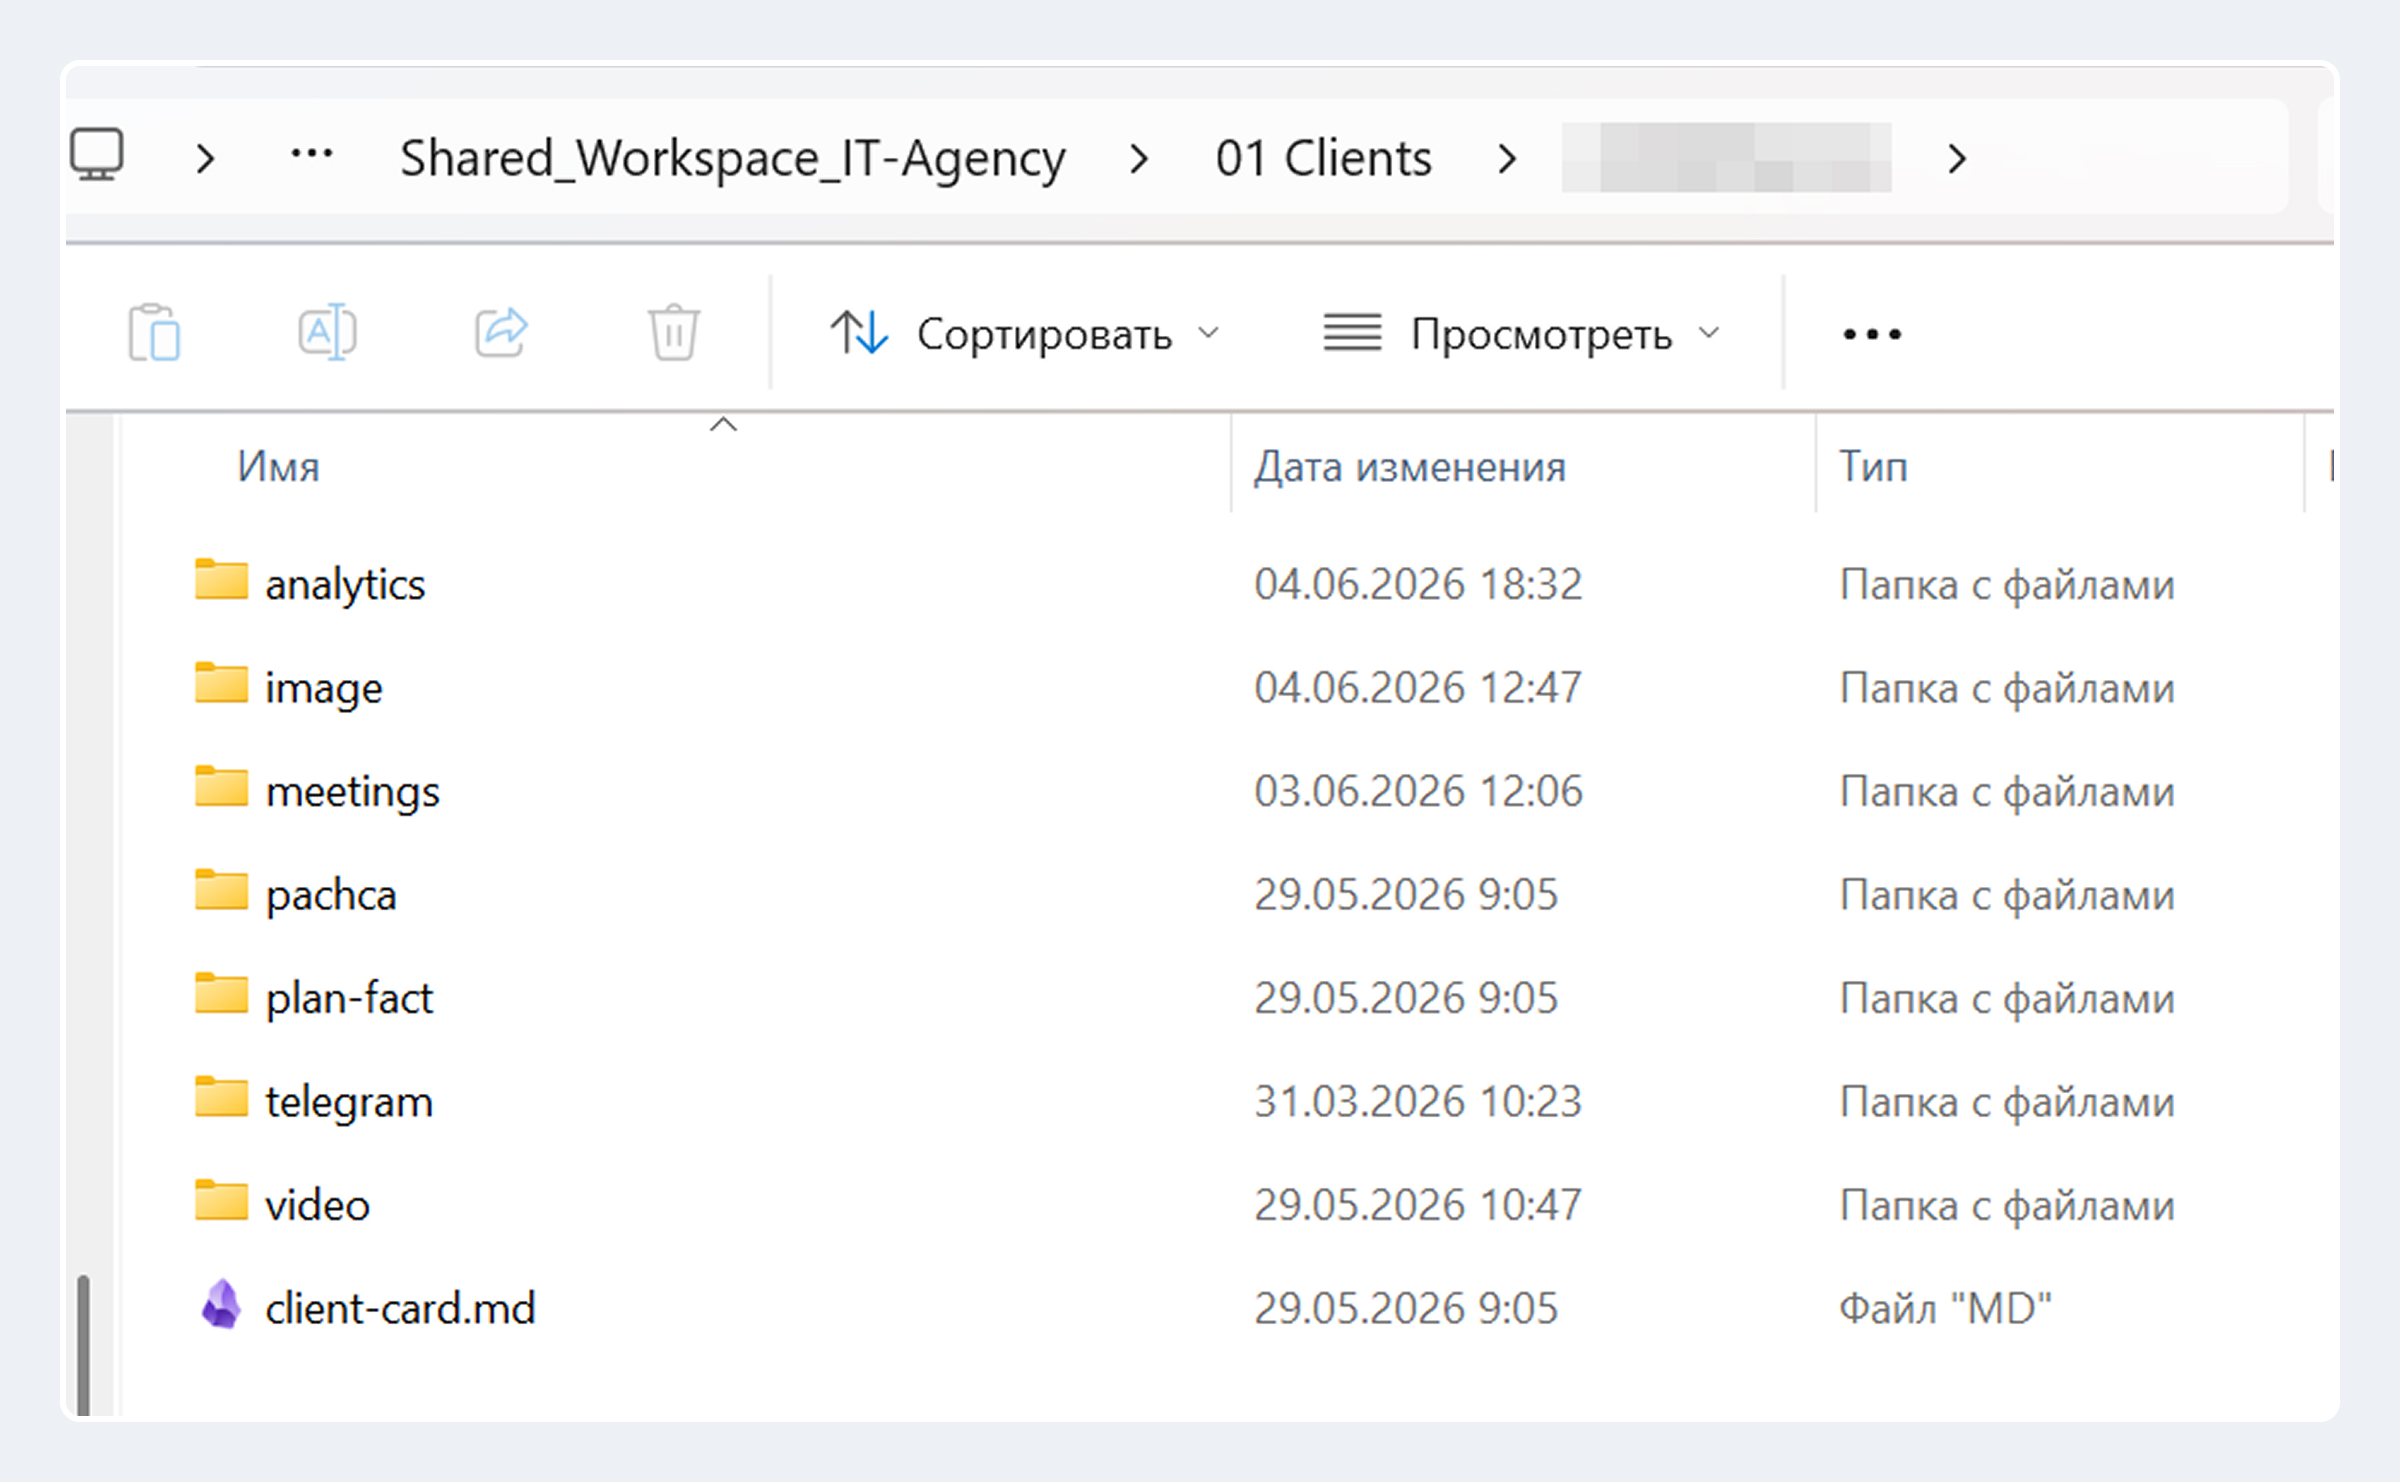
Task: Open the Сортировать dropdown
Action: [1025, 333]
